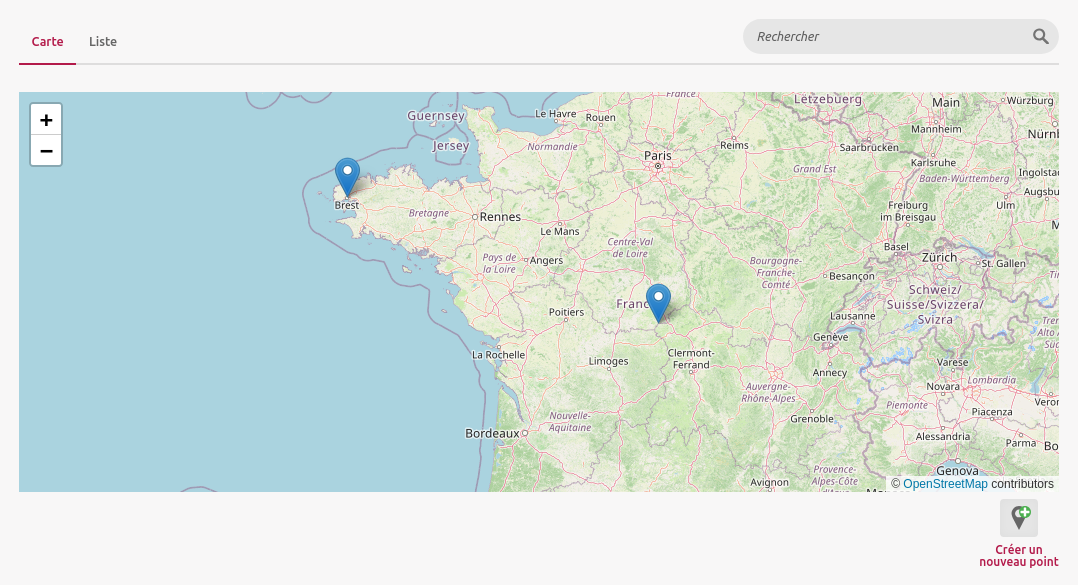Click the map marker in central France
Image resolution: width=1078 pixels, height=585 pixels.
[658, 303]
